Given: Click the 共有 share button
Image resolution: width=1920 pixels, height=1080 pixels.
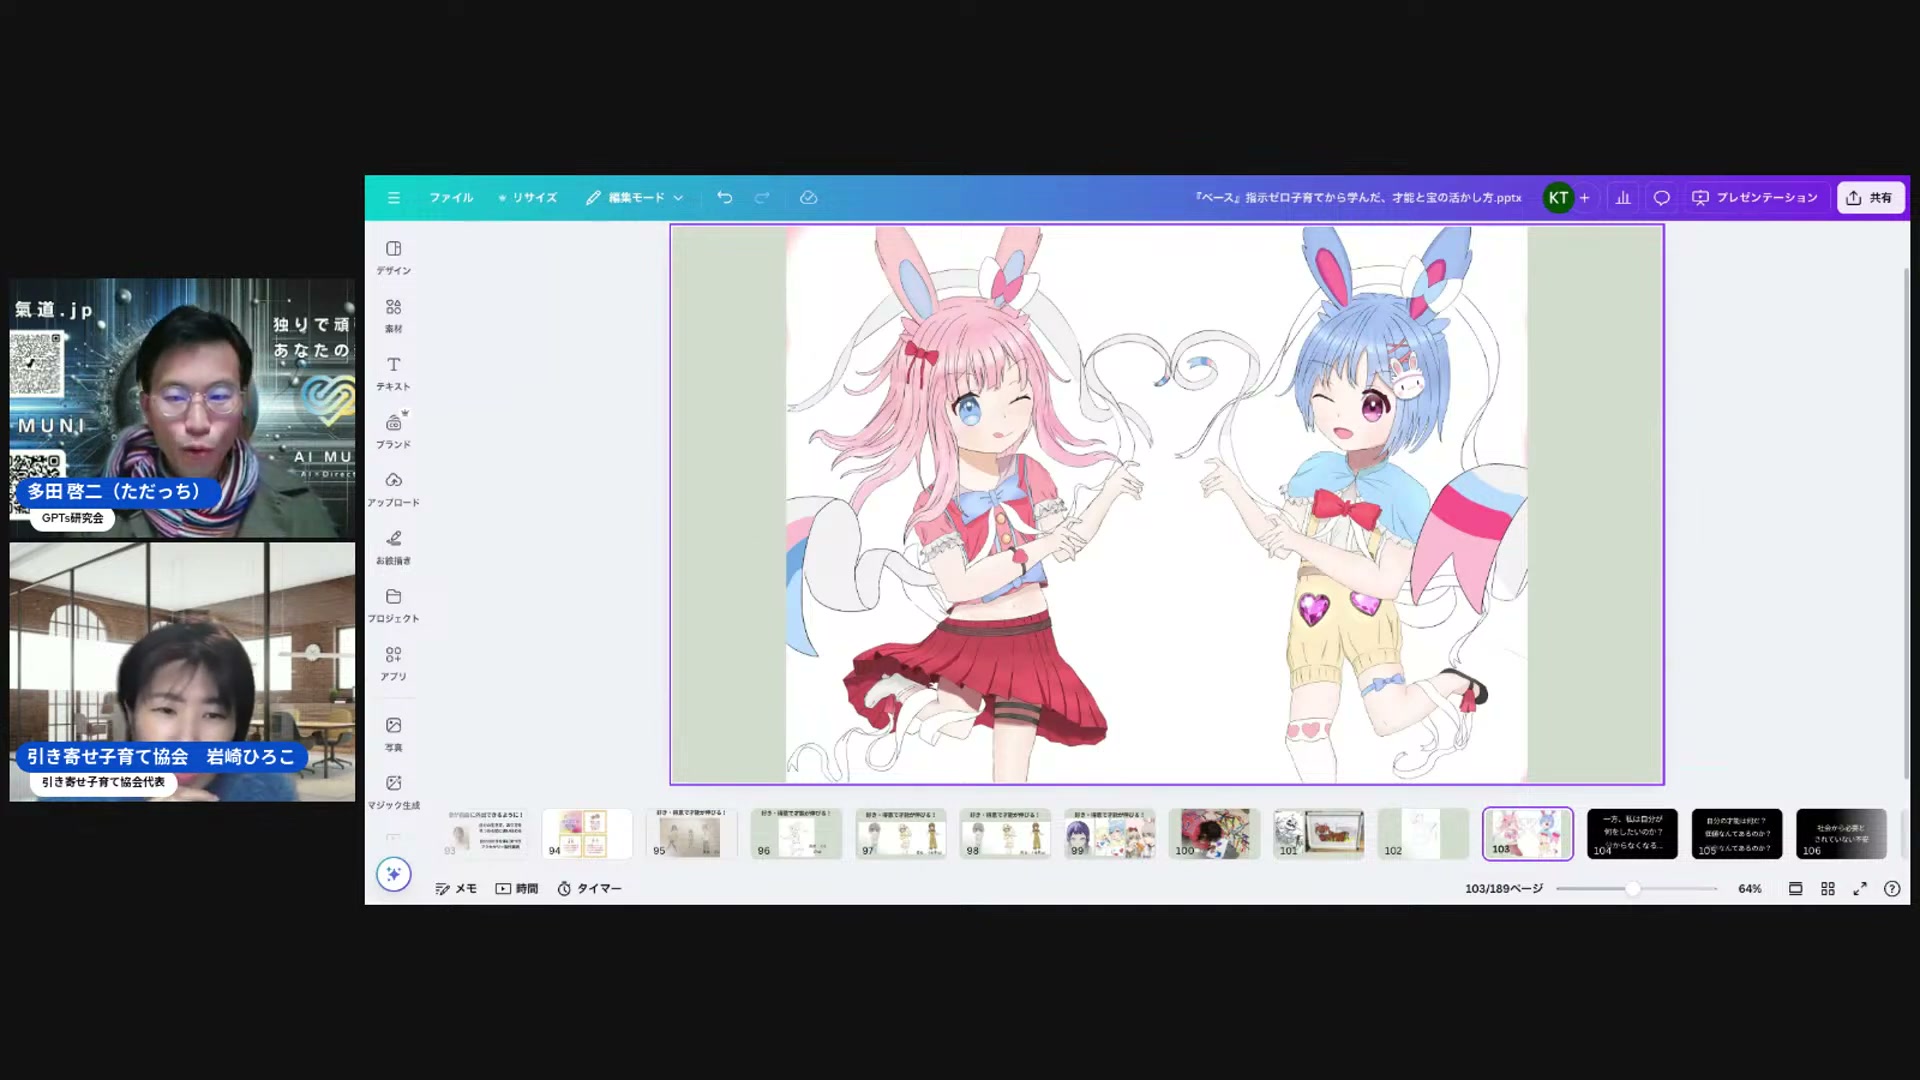Looking at the screenshot, I should 1870,198.
